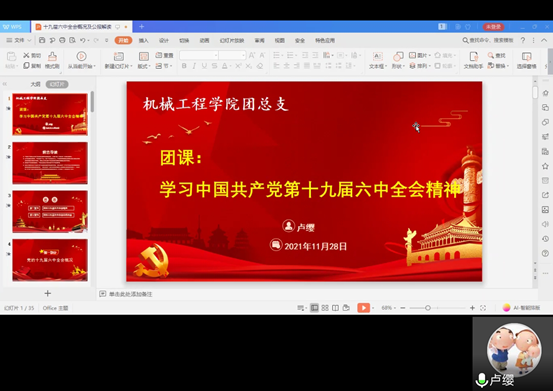The image size is (553, 391).
Task: Click the zoom slider handle
Action: click(x=428, y=308)
